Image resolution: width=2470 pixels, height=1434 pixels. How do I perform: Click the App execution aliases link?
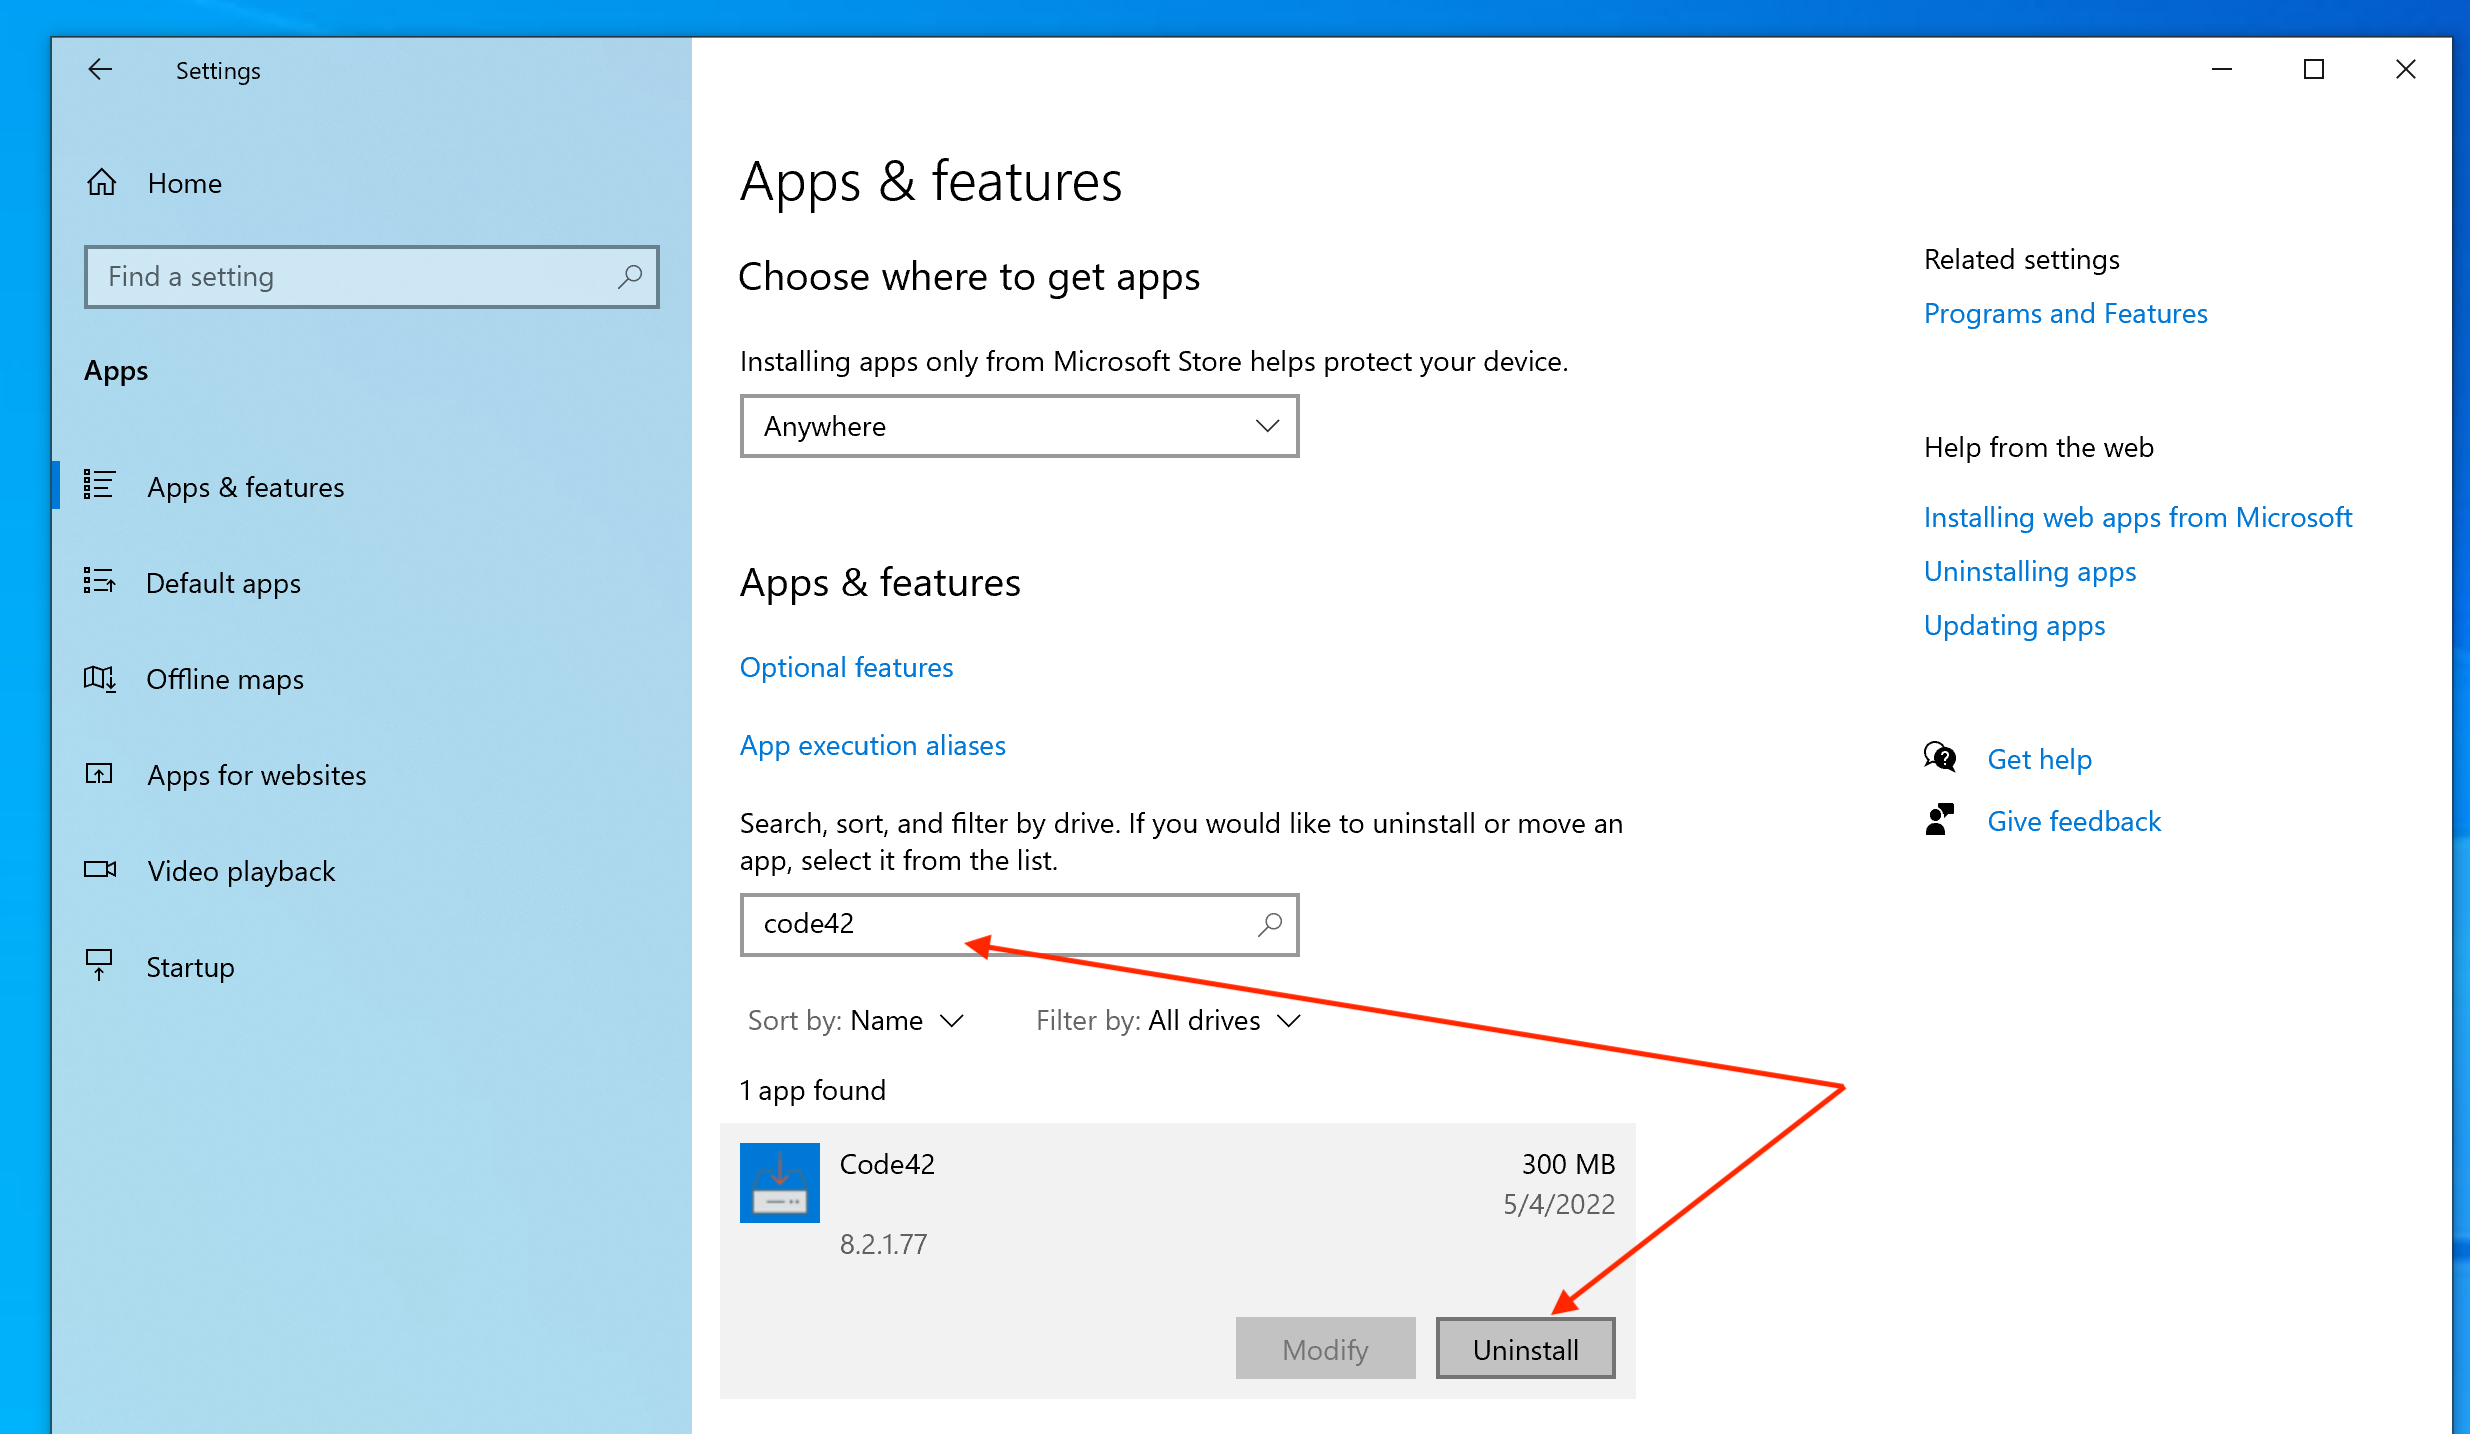872,745
